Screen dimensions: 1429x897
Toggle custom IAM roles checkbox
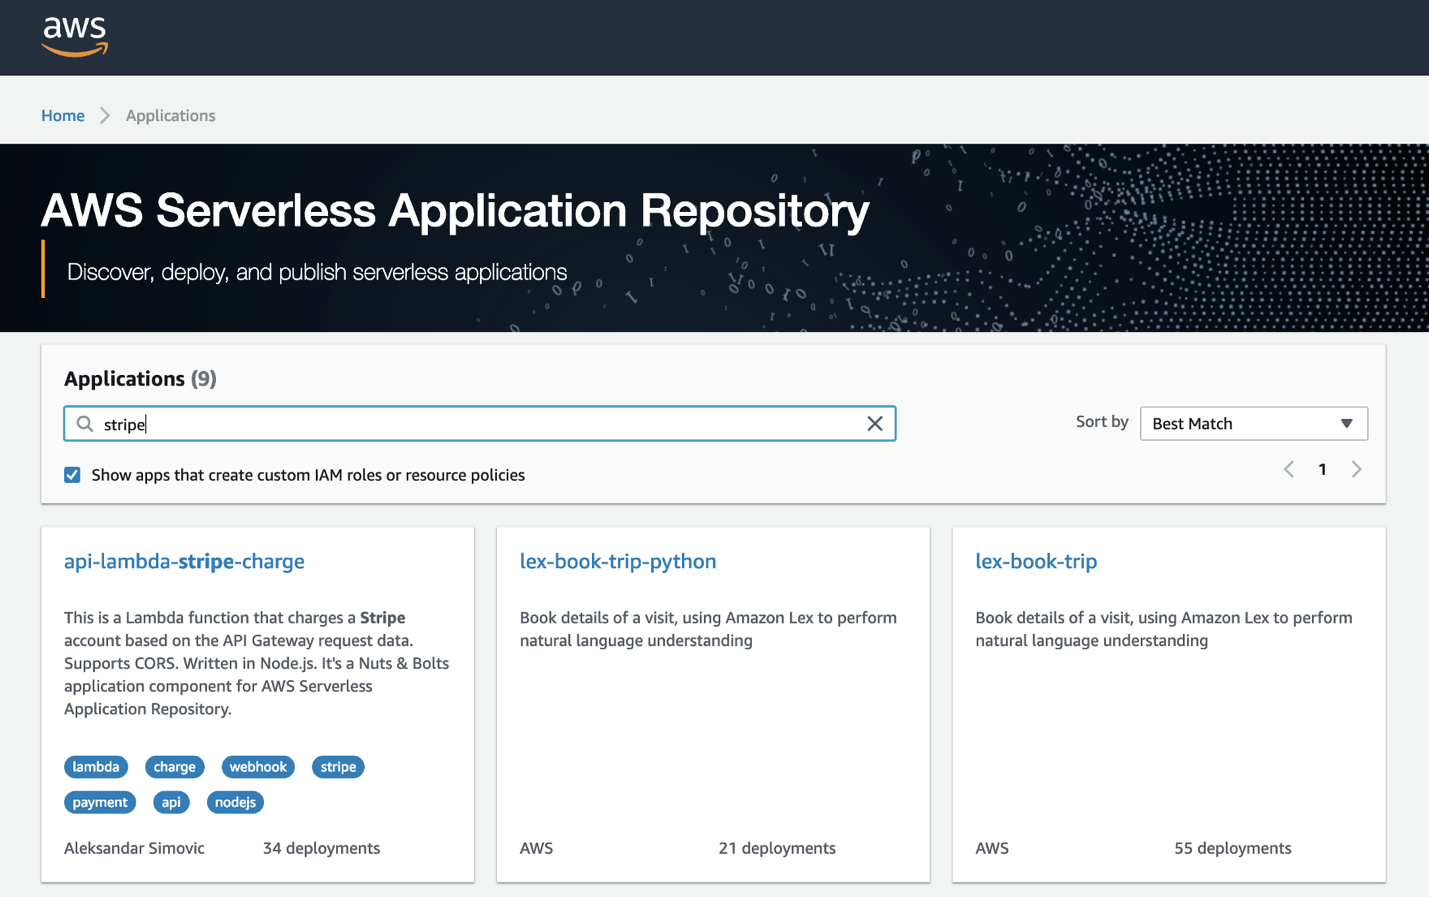point(72,475)
